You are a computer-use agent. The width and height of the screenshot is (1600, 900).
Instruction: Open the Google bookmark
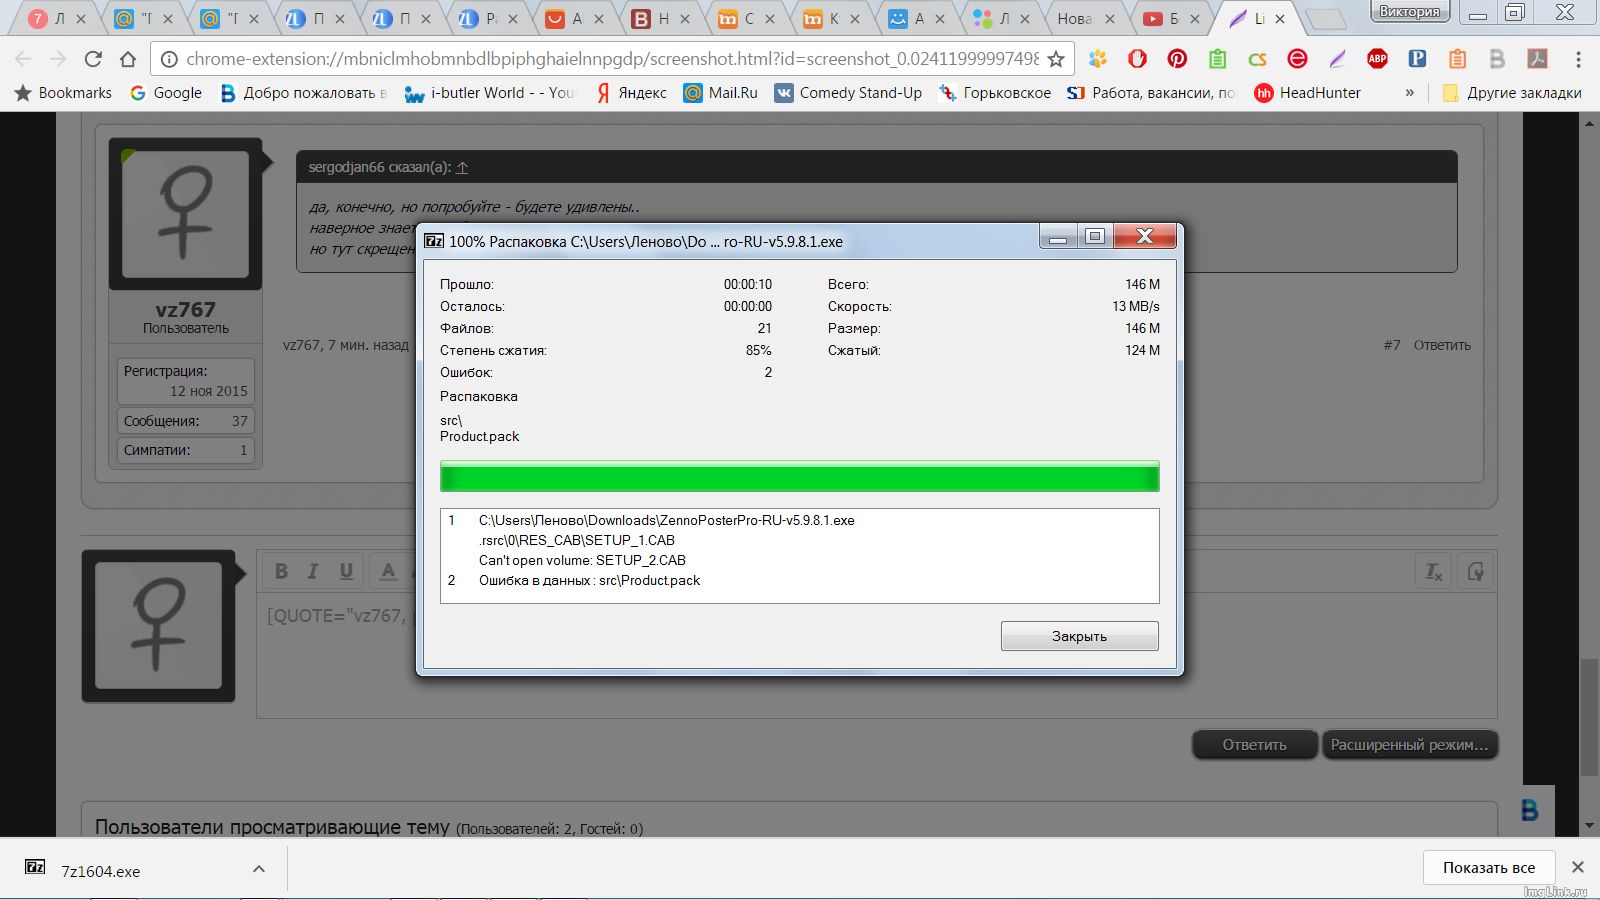point(166,93)
